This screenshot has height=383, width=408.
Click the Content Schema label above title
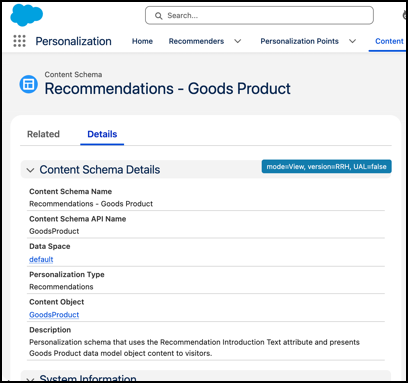tap(73, 74)
